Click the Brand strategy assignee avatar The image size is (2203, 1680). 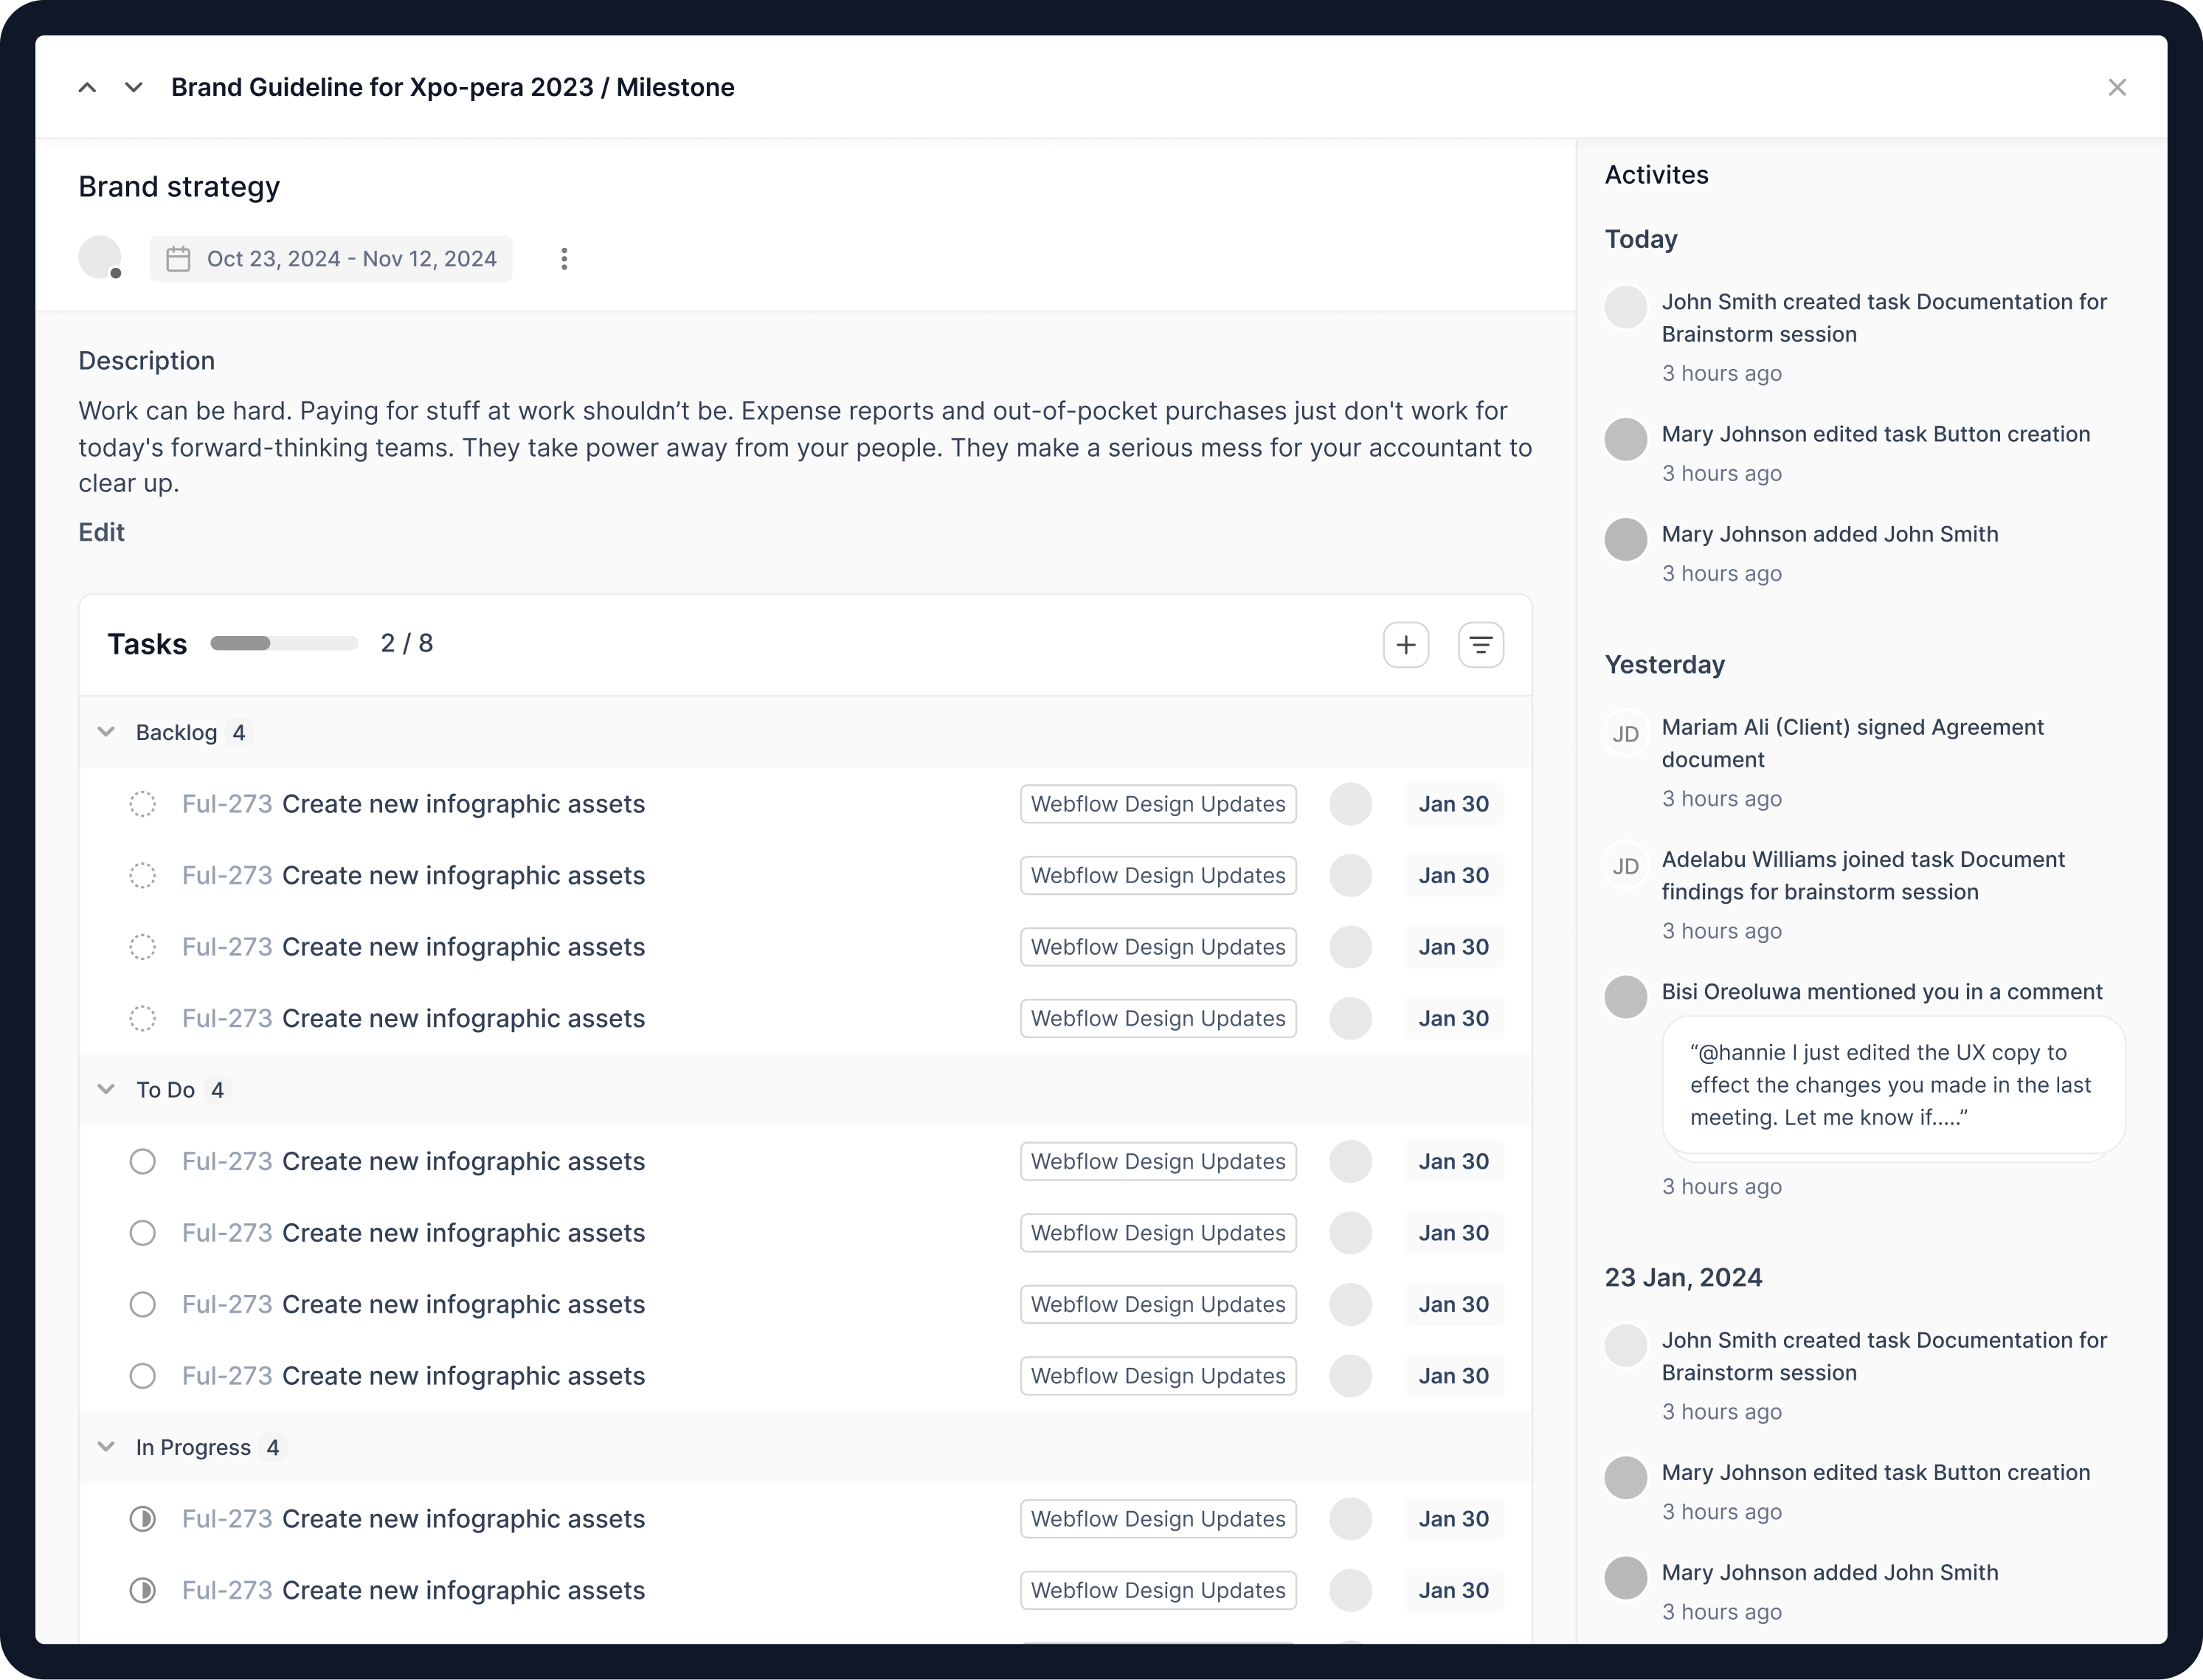(x=100, y=258)
